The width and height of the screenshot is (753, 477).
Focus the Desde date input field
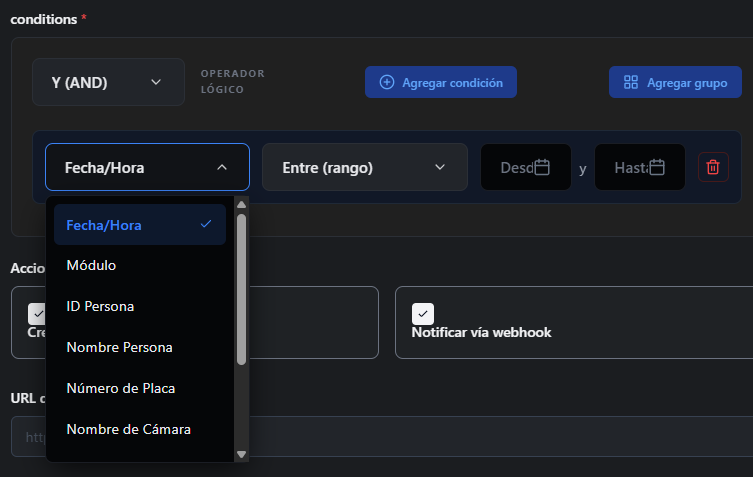coord(526,167)
